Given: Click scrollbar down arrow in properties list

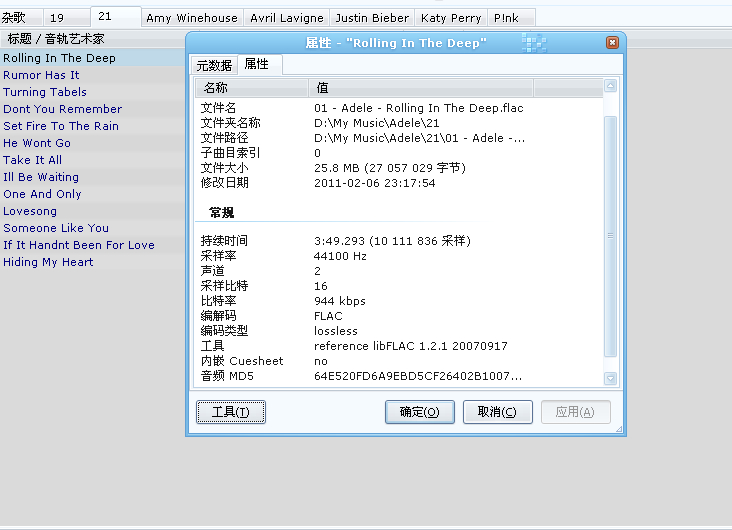Looking at the screenshot, I should pyautogui.click(x=610, y=378).
